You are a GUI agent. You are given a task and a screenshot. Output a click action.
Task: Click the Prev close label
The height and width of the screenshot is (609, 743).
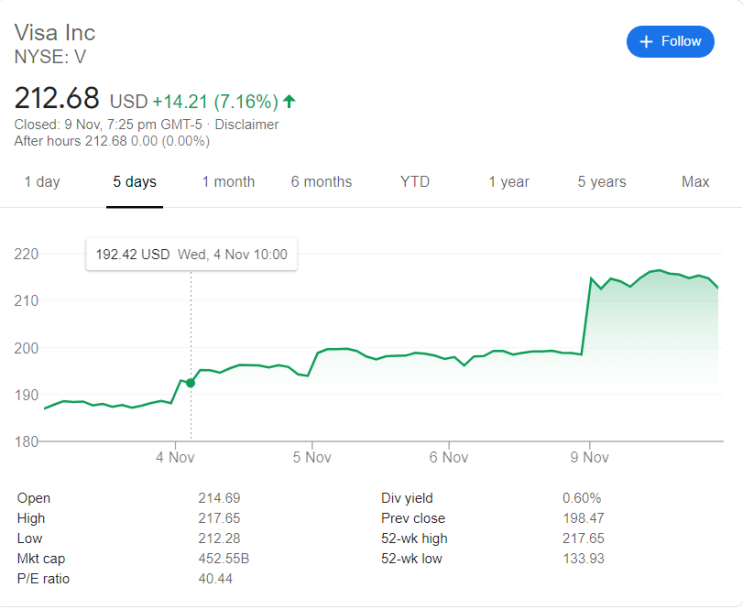pyautogui.click(x=413, y=518)
